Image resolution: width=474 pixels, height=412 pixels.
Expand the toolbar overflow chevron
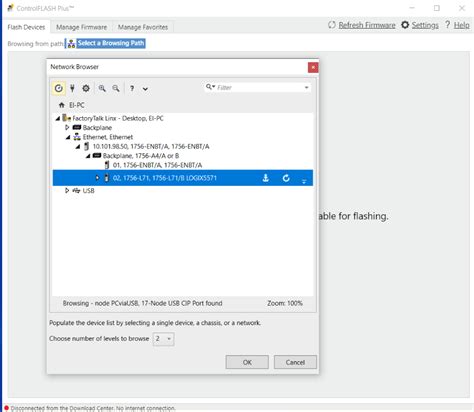(145, 89)
